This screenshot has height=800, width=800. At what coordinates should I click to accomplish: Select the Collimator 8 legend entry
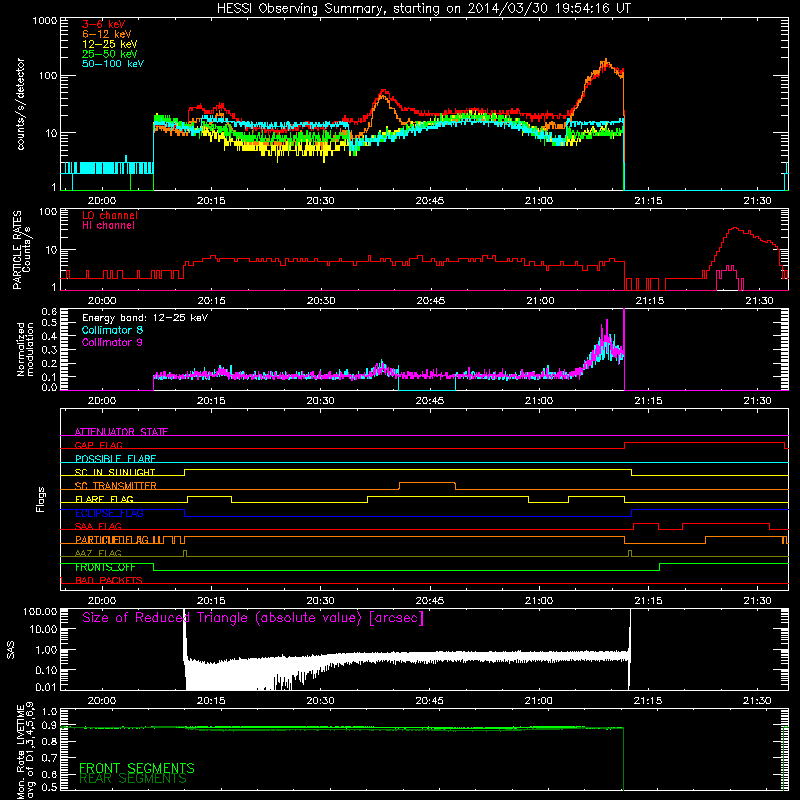click(112, 330)
